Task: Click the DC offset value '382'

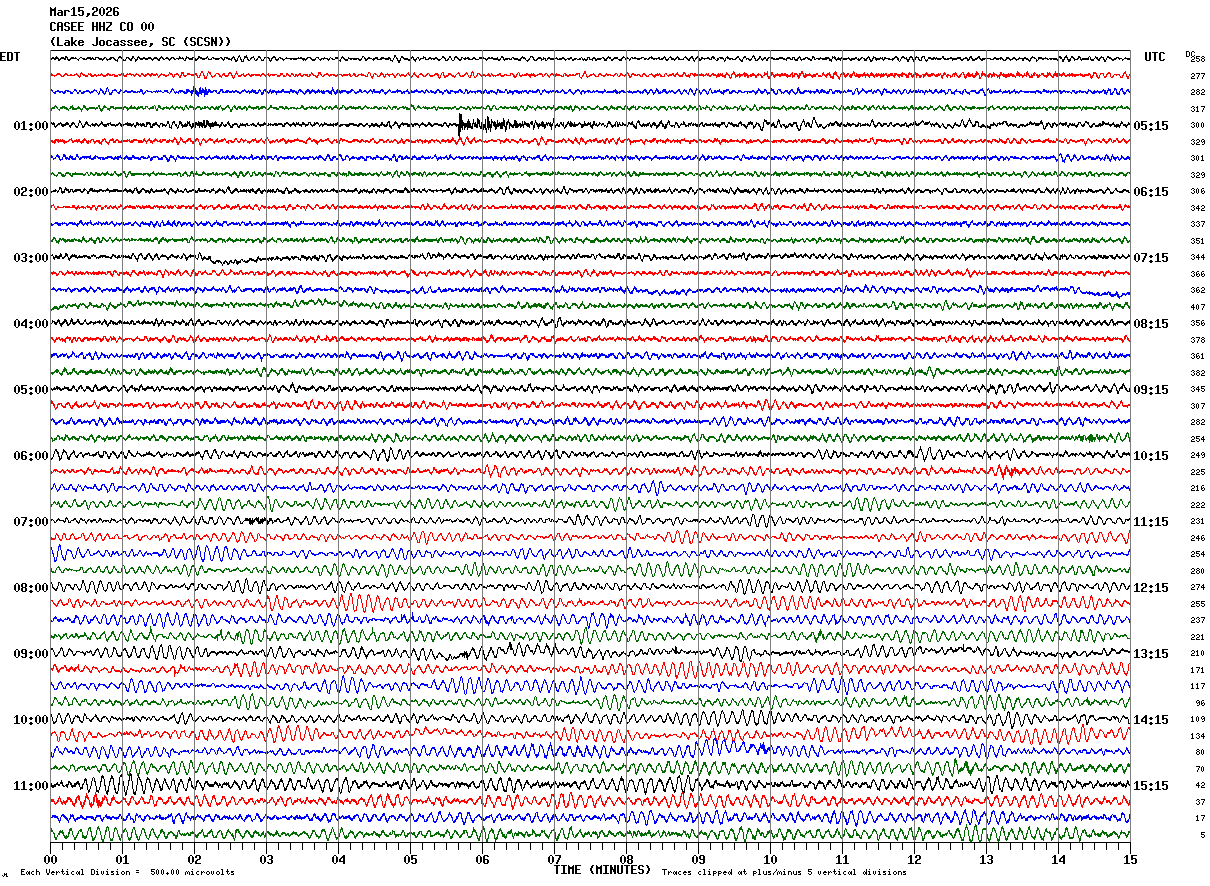Action: point(1197,373)
